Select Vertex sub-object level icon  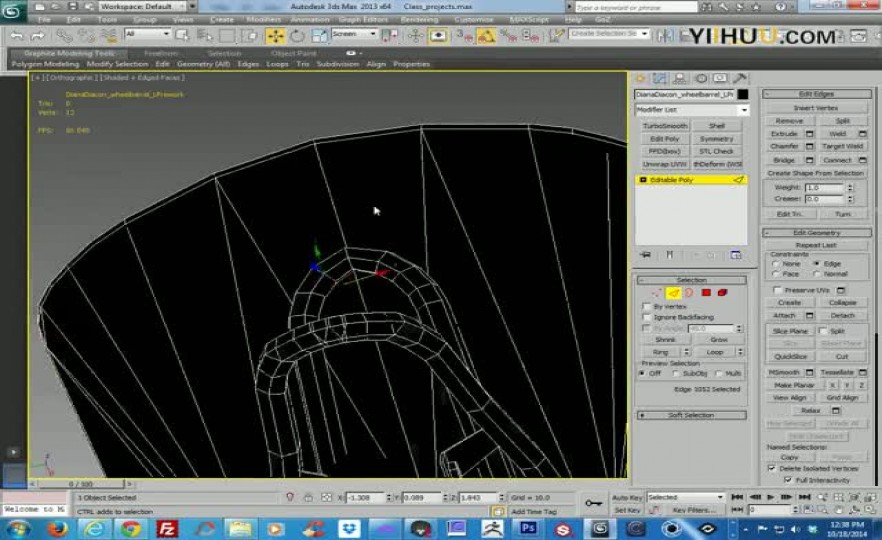(656, 292)
